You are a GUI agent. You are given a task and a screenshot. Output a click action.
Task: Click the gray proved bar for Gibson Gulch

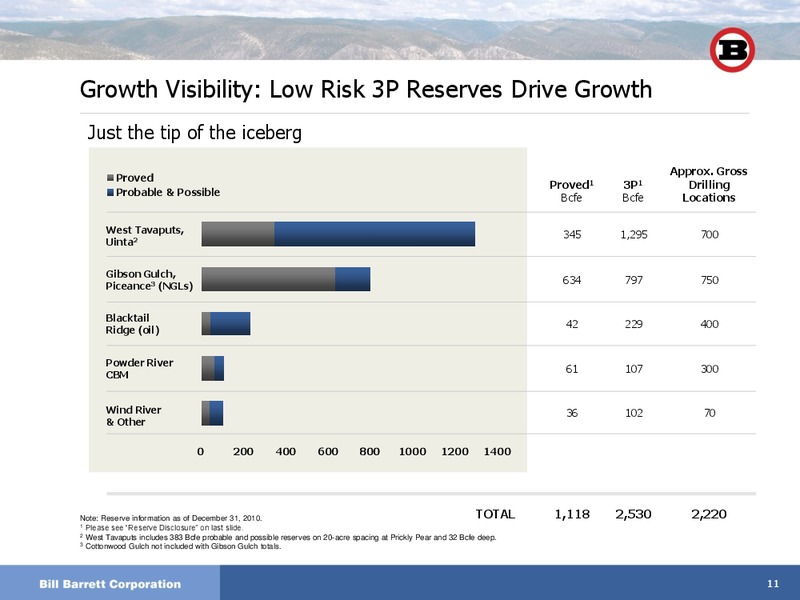click(268, 279)
